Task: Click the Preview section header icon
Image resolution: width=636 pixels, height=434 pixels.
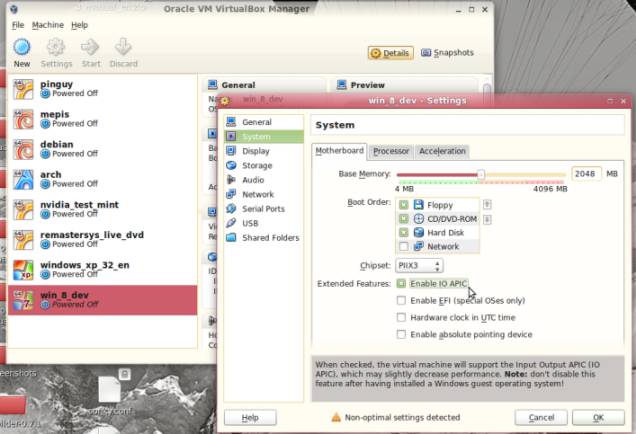Action: pos(342,85)
